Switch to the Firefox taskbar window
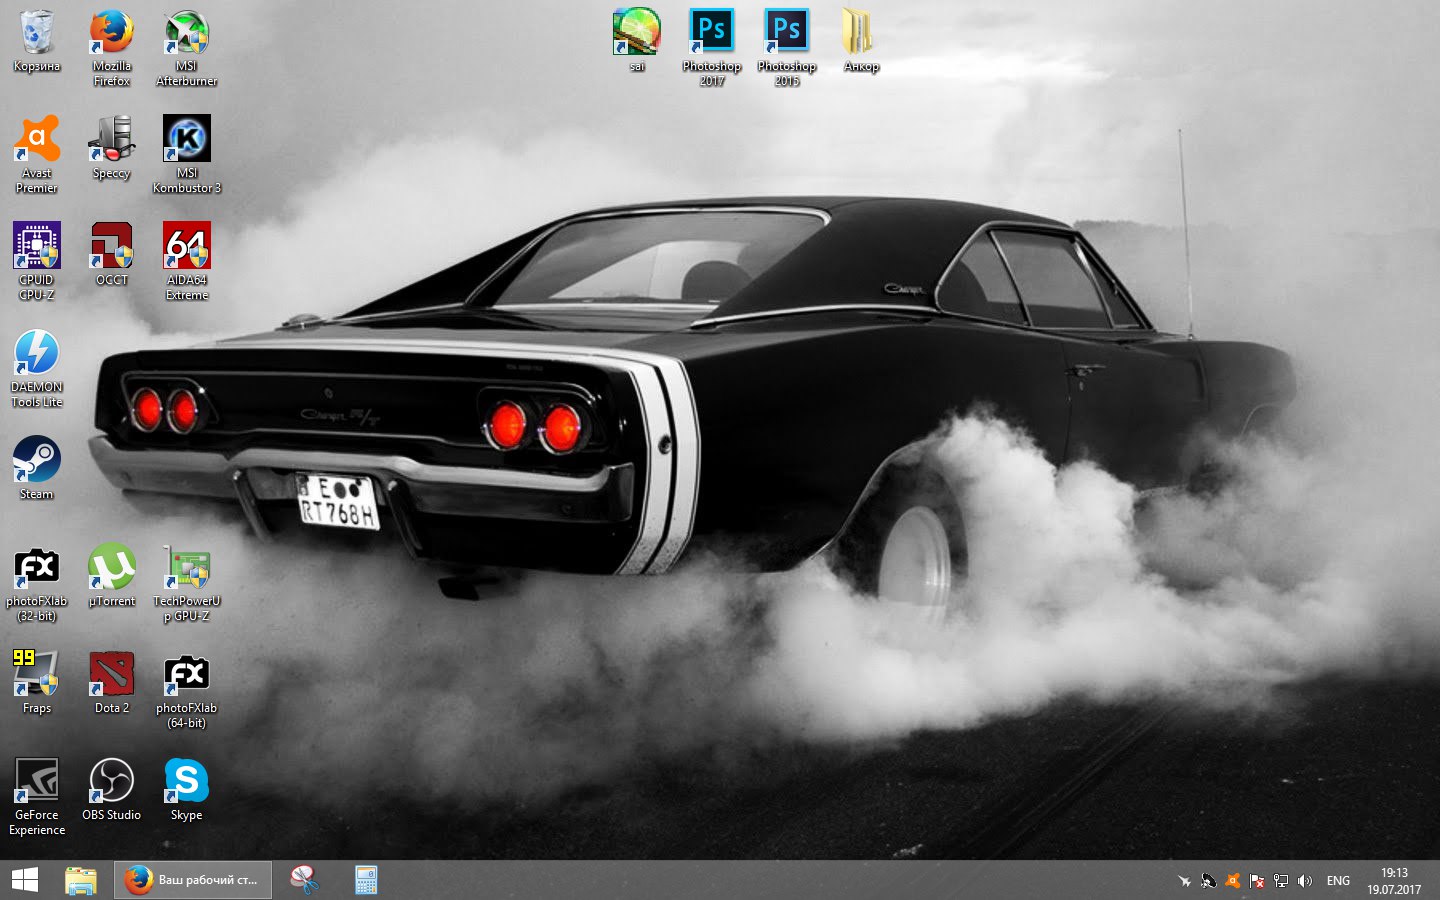Screen dimensions: 1440x900 point(193,880)
